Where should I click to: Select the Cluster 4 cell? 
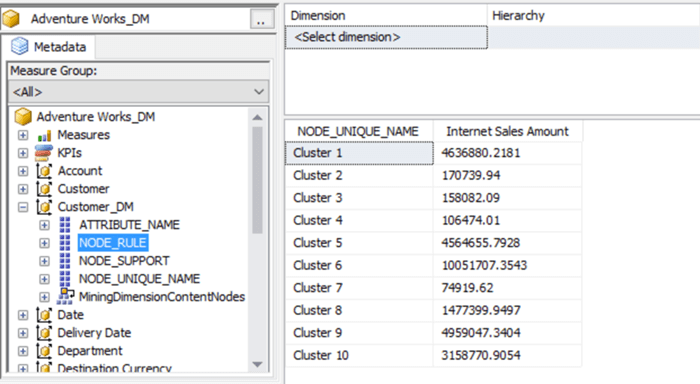pyautogui.click(x=359, y=221)
